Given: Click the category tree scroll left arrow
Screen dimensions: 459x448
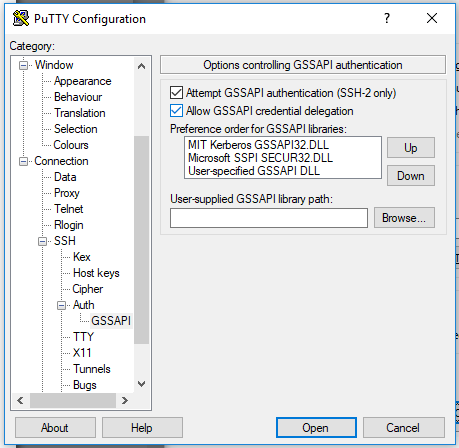Looking at the screenshot, I should (20, 400).
